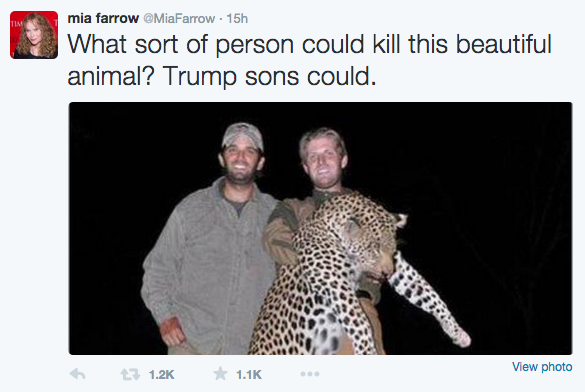Expand the attached photo in the tweet

click(320, 228)
